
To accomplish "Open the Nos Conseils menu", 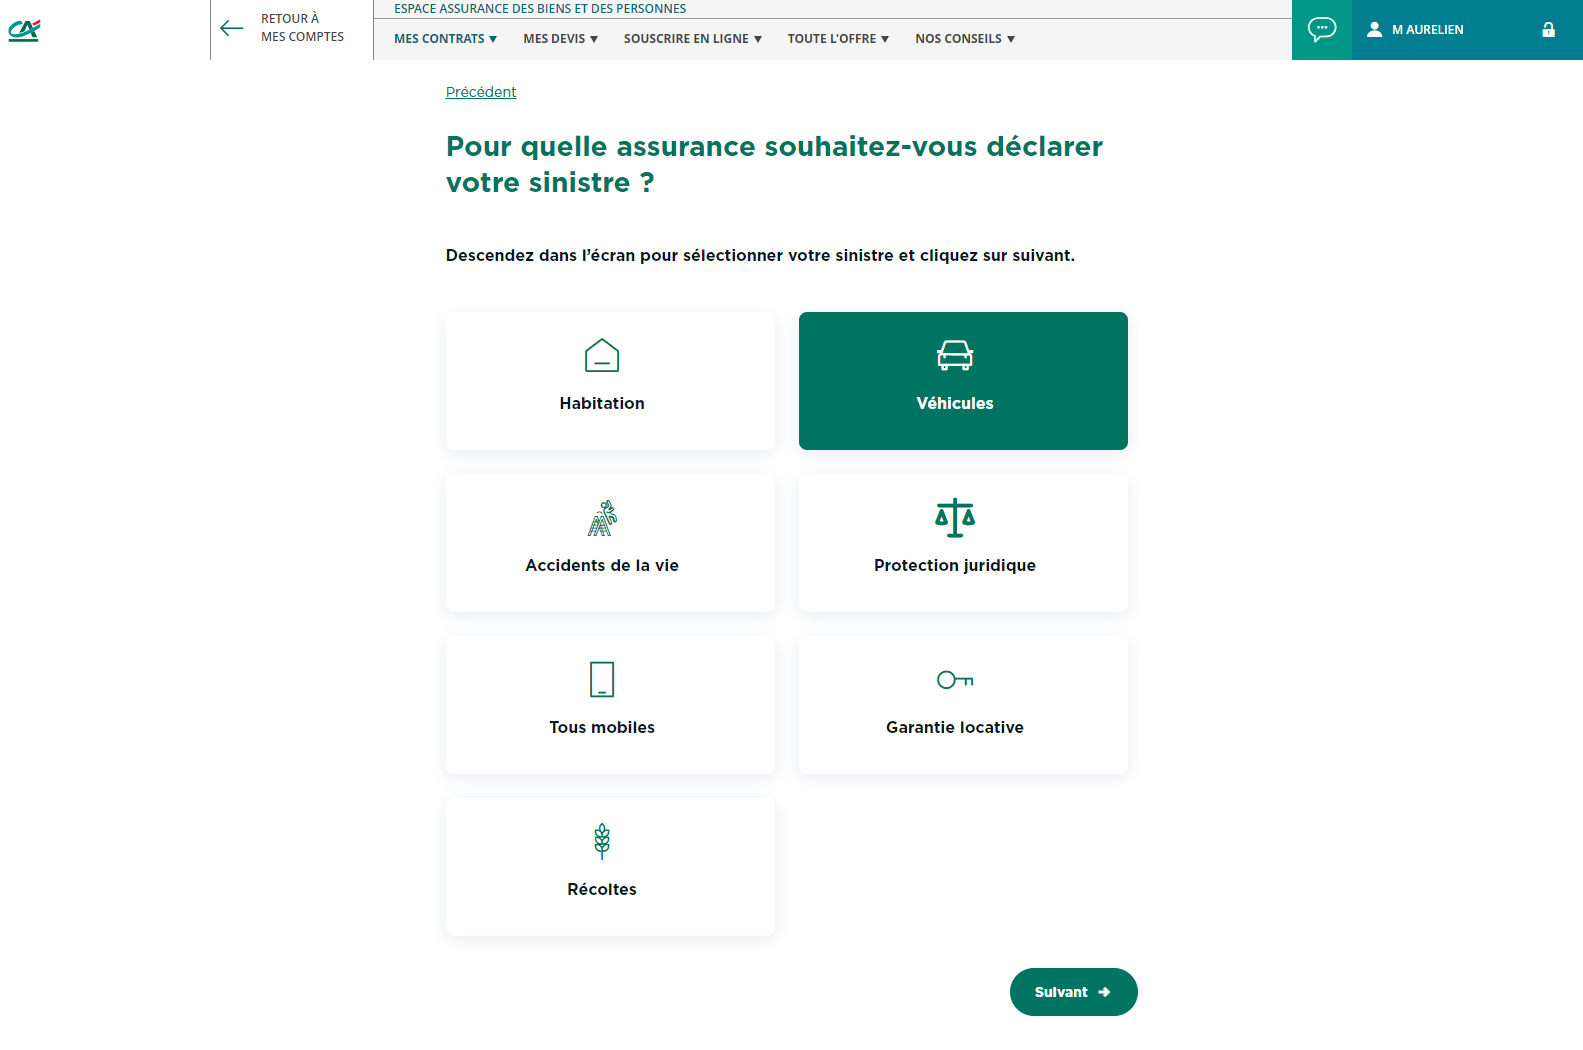I will click(965, 39).
